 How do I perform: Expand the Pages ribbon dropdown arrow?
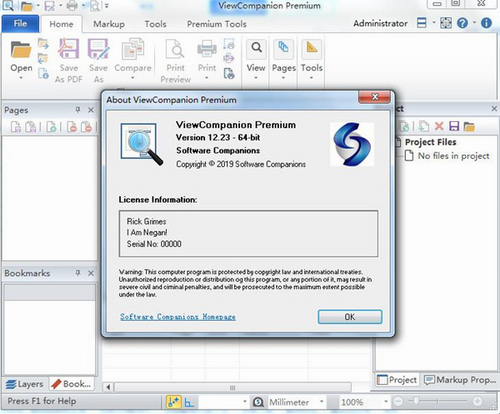click(284, 78)
